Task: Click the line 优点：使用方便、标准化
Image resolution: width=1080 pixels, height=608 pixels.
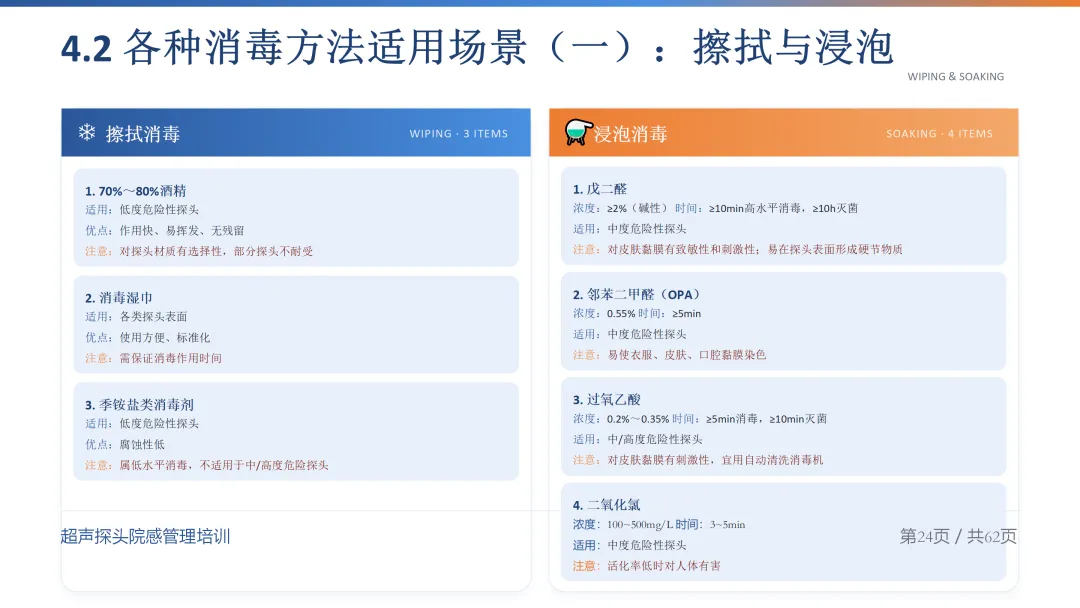Action: click(x=147, y=337)
